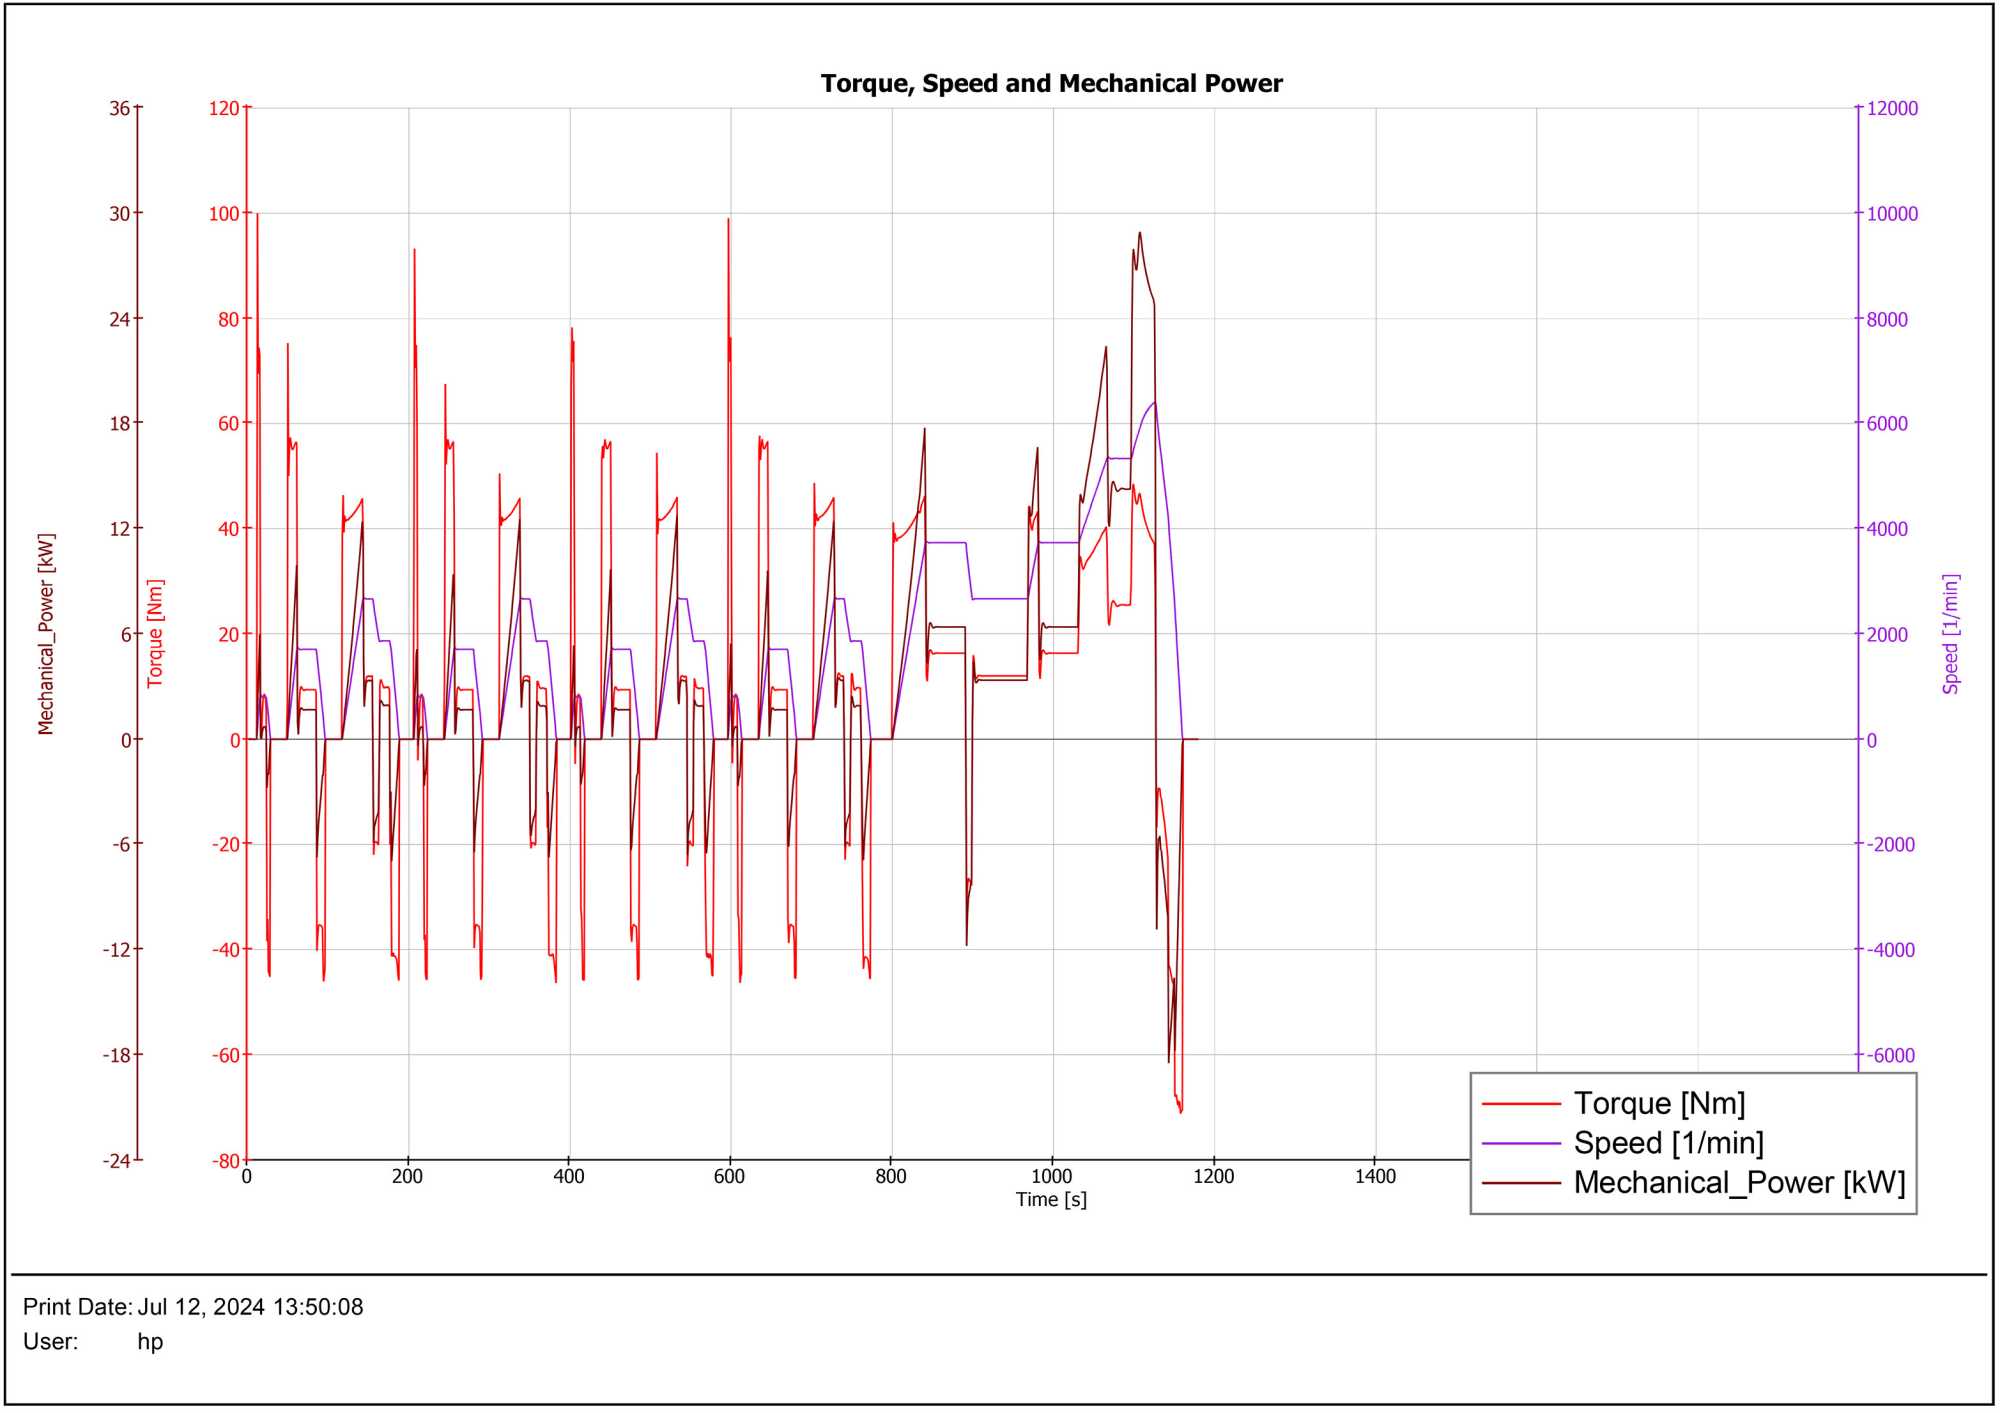The width and height of the screenshot is (2000, 1413).
Task: Click the vertical Torque [Nm] axis label
Action: tap(155, 634)
